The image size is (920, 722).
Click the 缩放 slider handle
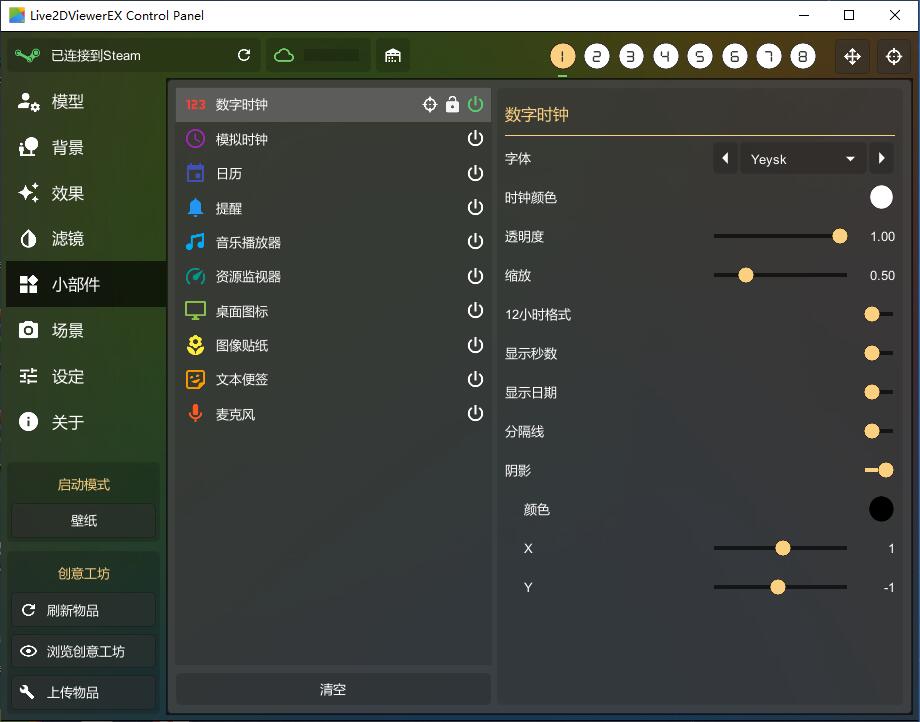click(746, 275)
